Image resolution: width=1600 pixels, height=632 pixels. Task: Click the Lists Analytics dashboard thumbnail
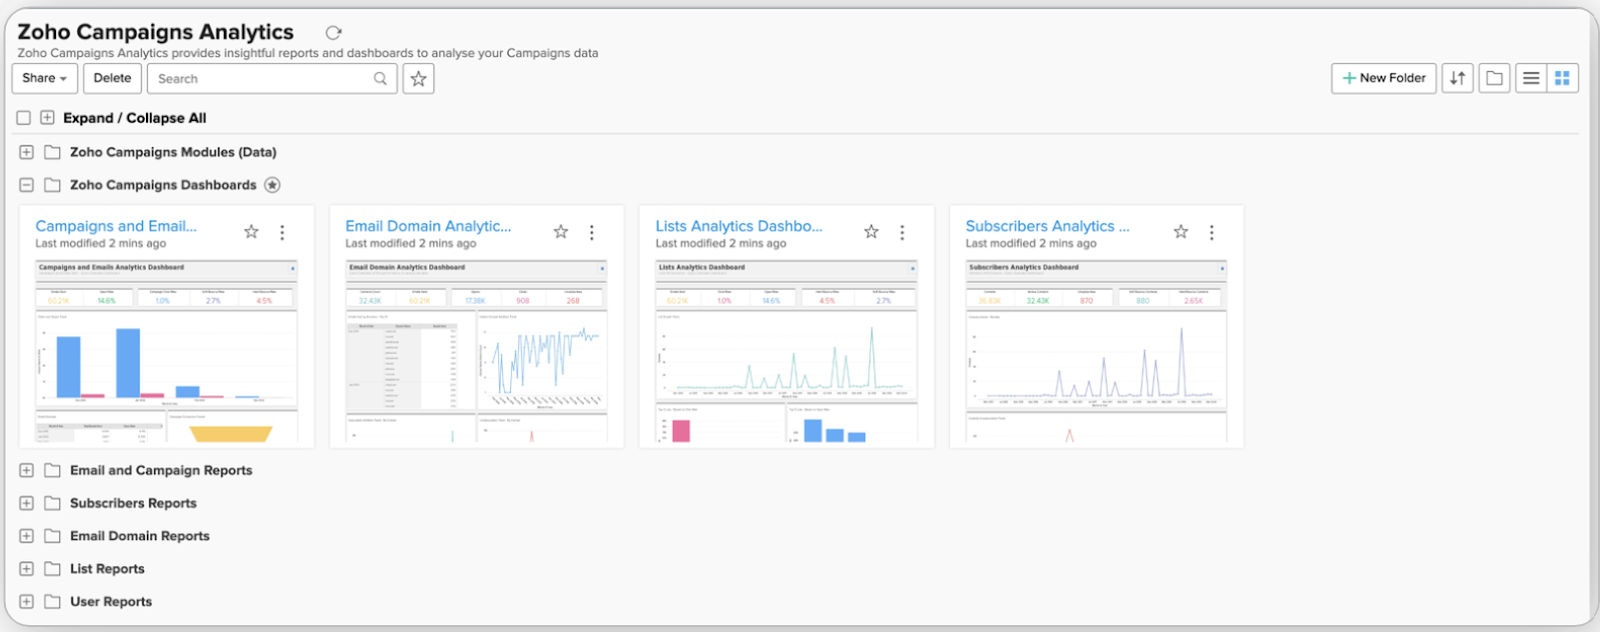point(786,351)
